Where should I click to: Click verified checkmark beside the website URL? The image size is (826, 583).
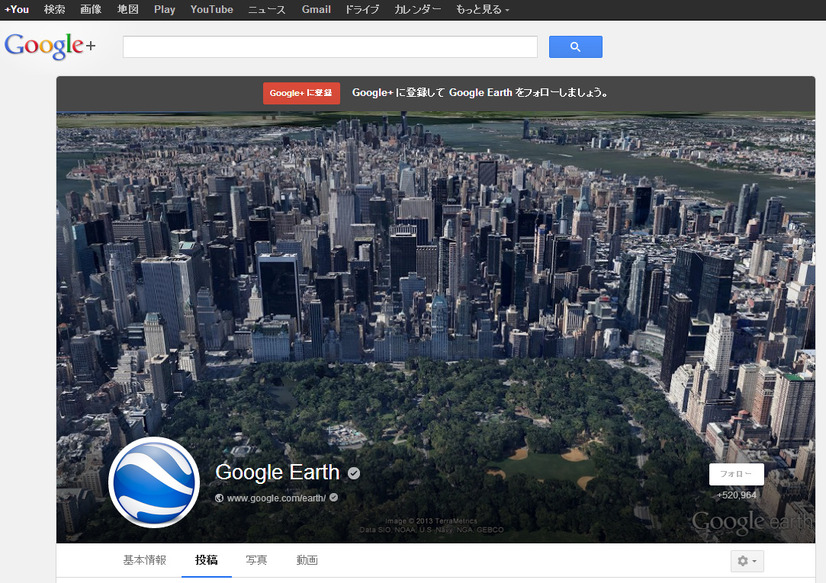tap(334, 497)
